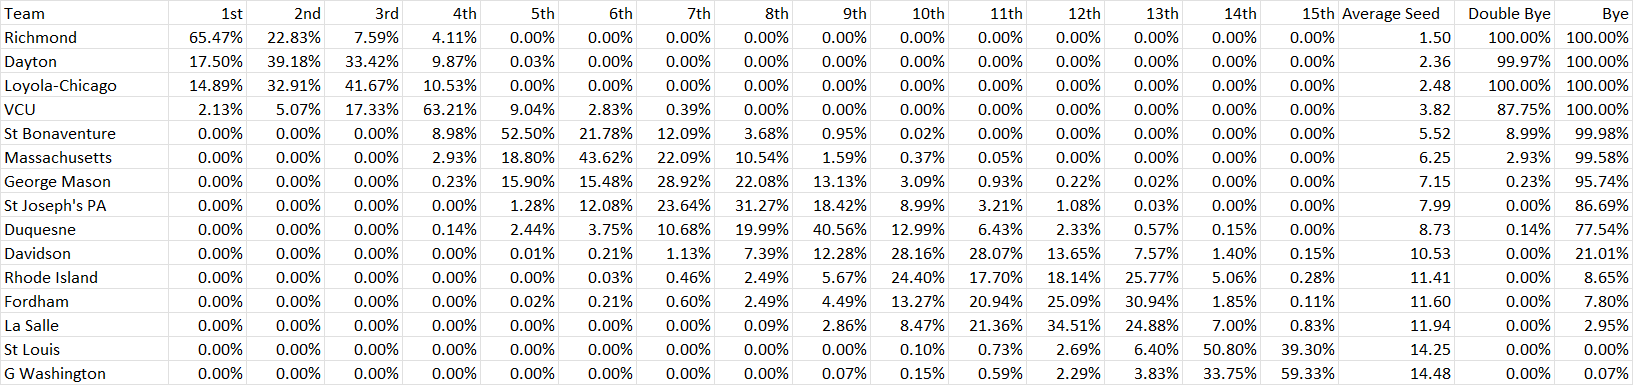Click the George Mason row label

[x=84, y=181]
